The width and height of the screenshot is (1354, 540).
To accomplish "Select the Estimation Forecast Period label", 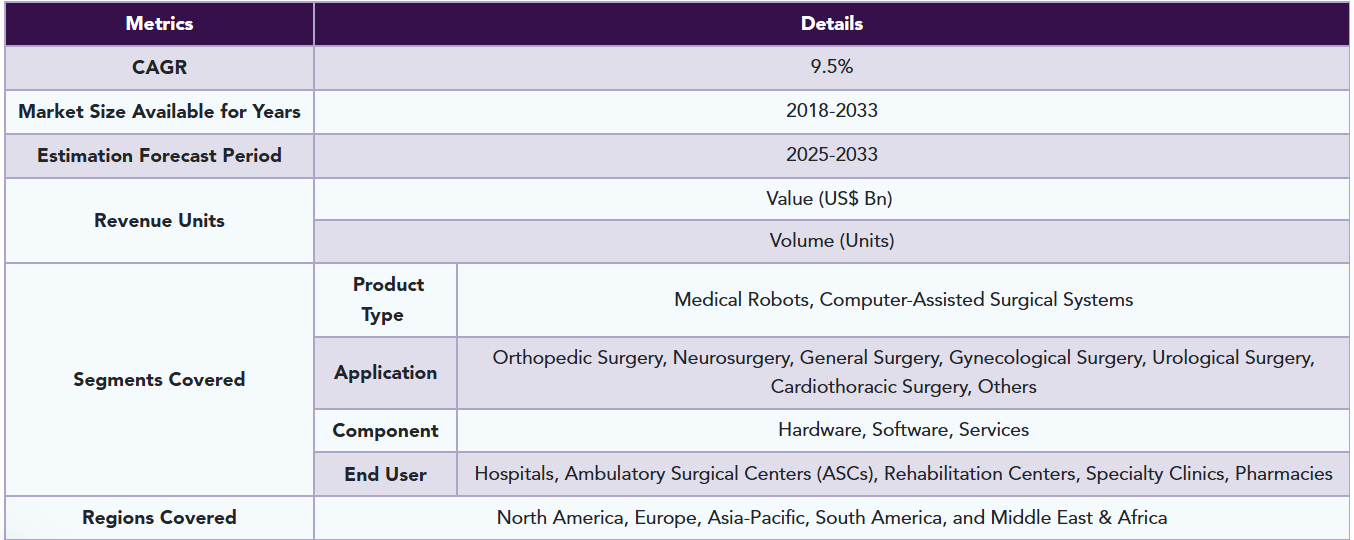I will 159,156.
